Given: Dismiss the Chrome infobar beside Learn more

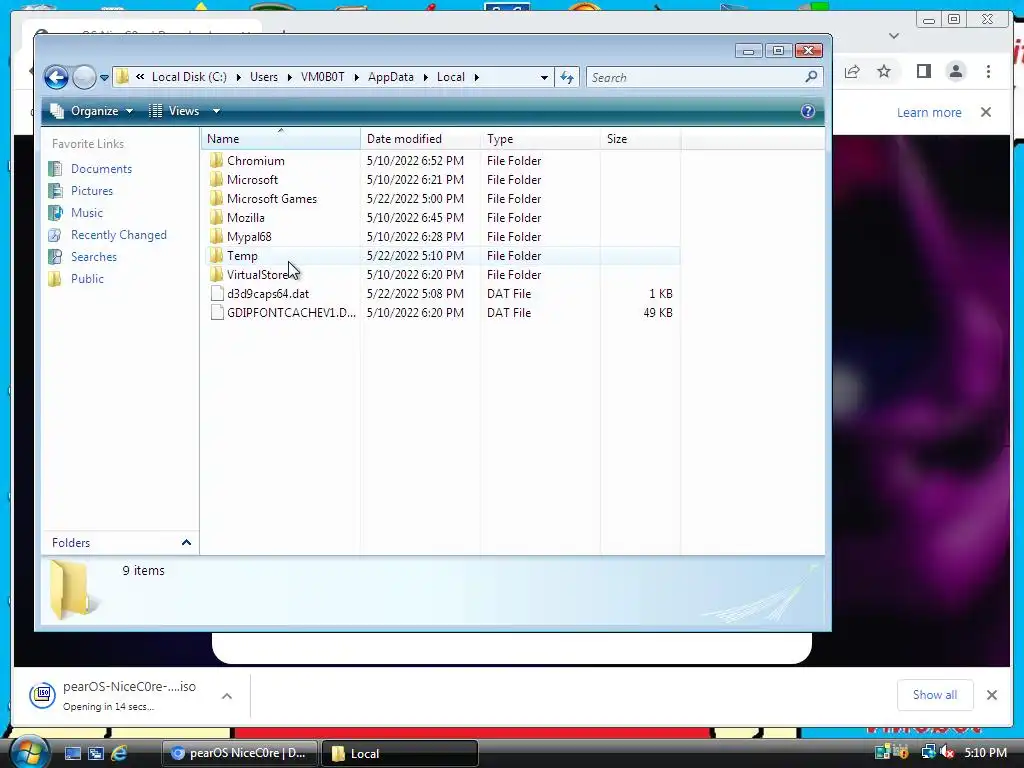Looking at the screenshot, I should pos(986,112).
